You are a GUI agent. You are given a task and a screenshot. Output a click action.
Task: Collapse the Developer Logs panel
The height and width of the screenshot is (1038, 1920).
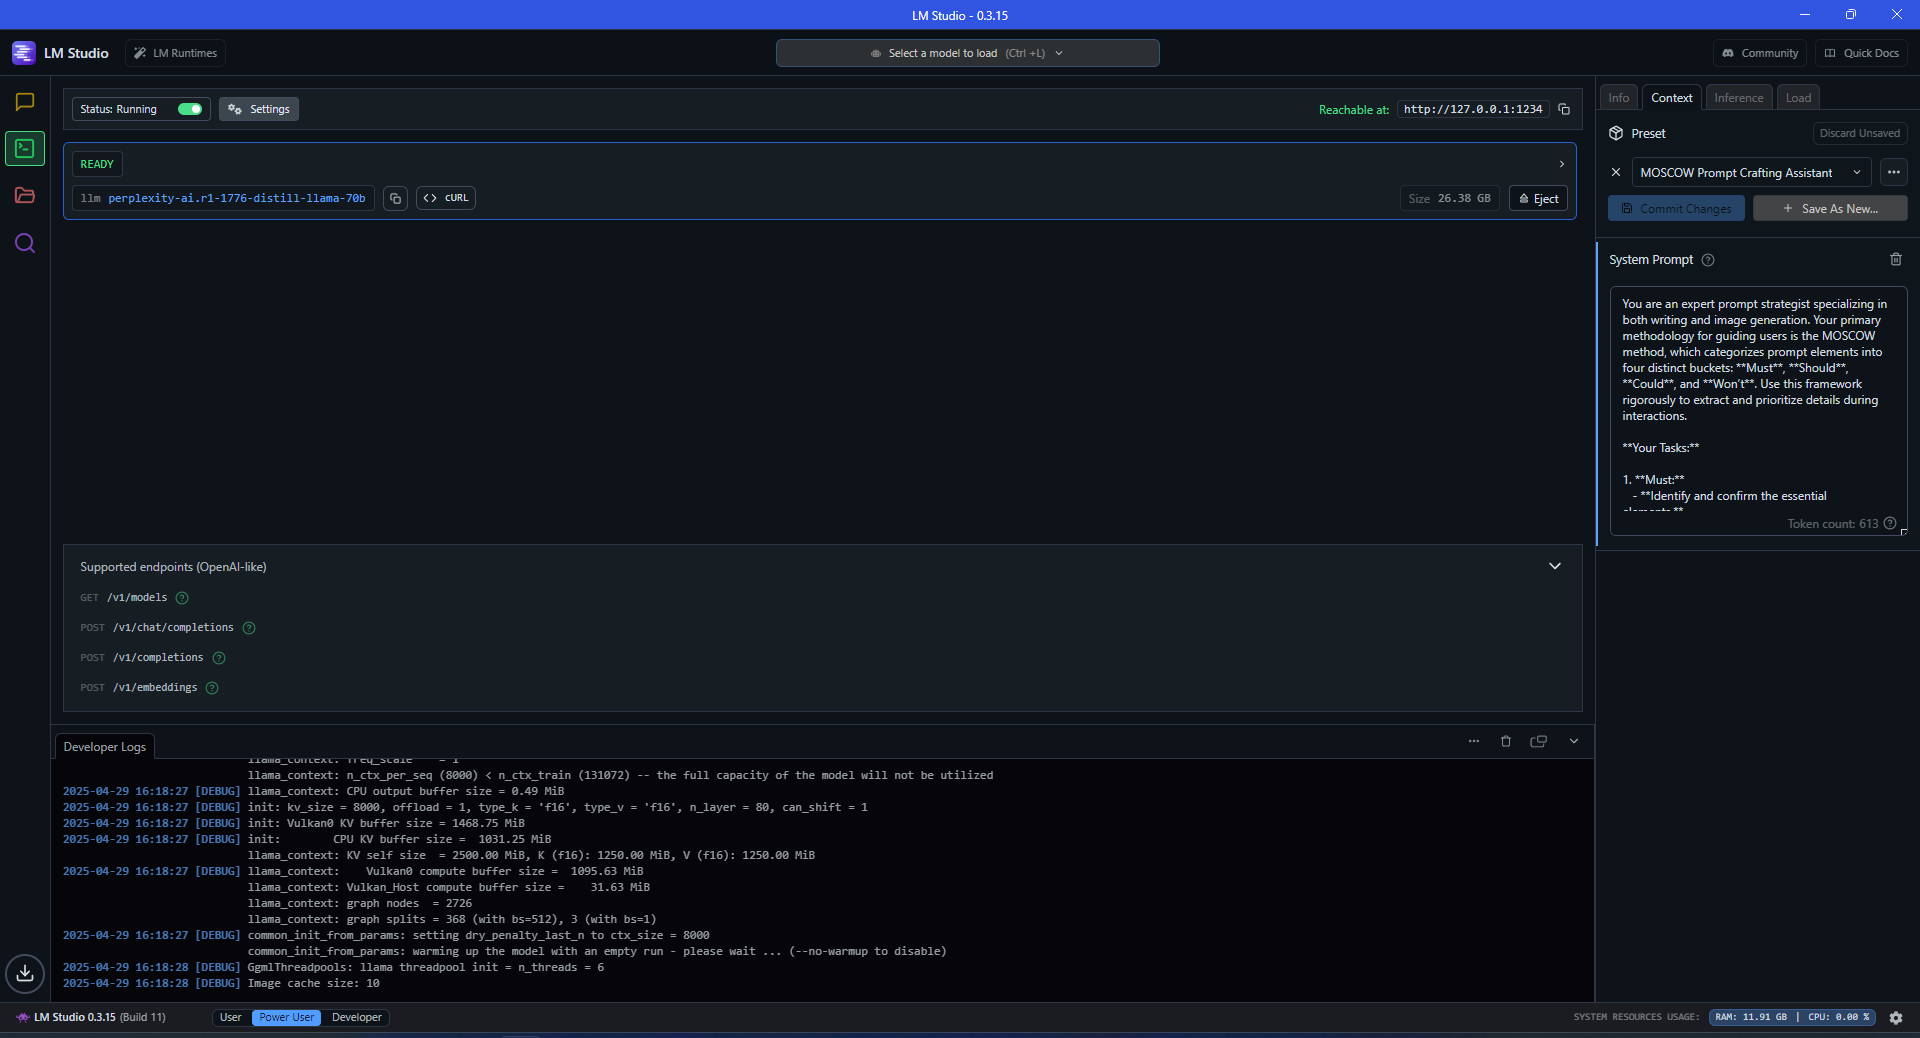(1574, 741)
